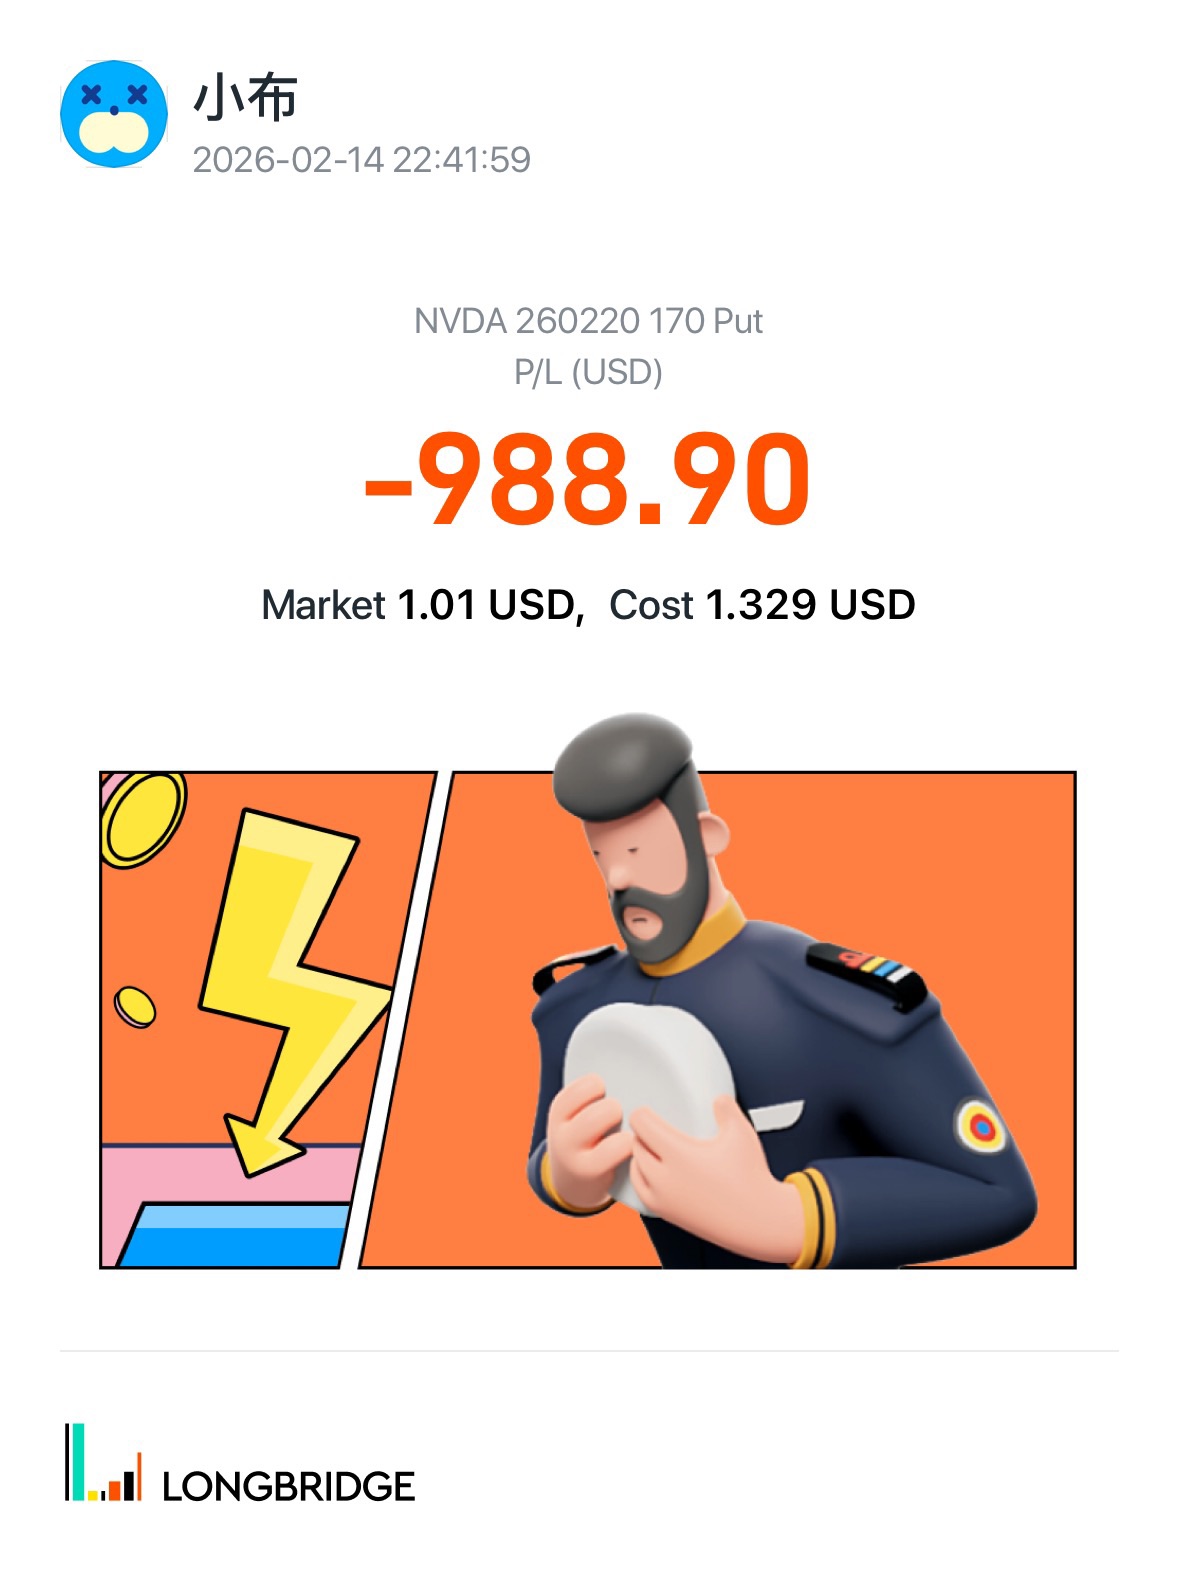Select the Market 1.01 USD value
This screenshot has height=1585, width=1179.
[422, 605]
